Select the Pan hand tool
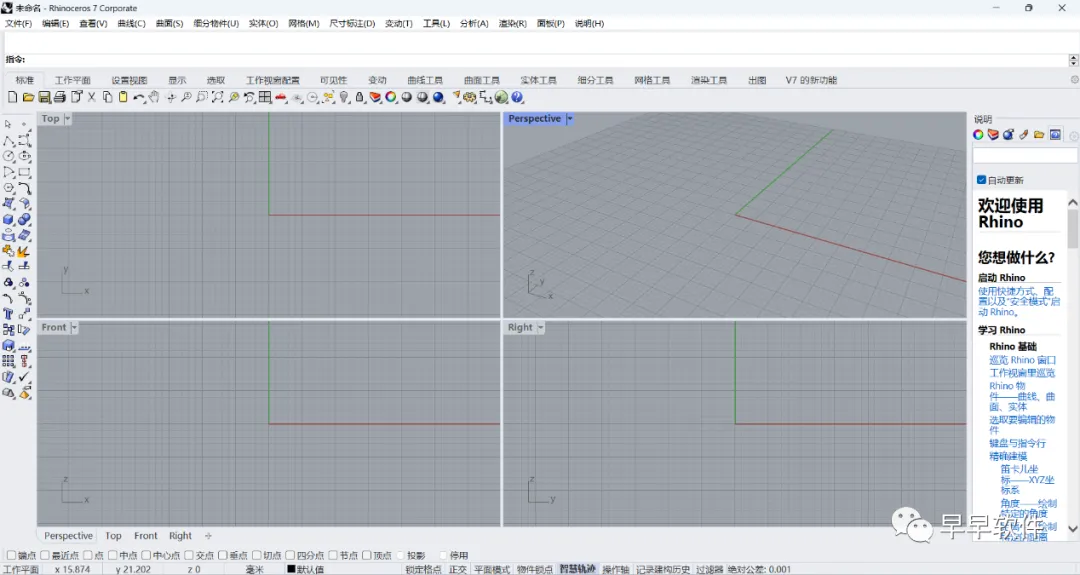Screen dimensions: 1080x575 pos(154,97)
